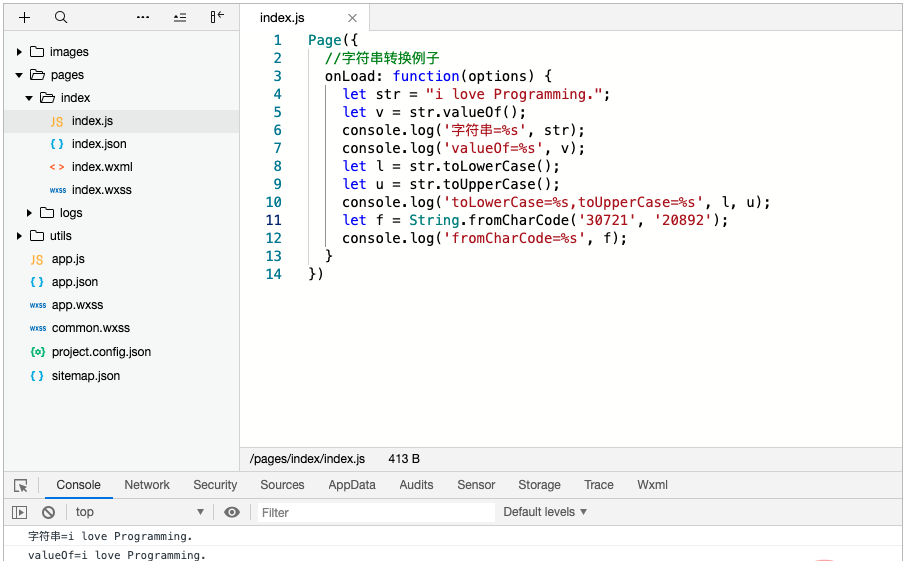Switch to the Sensor tab

tap(476, 485)
